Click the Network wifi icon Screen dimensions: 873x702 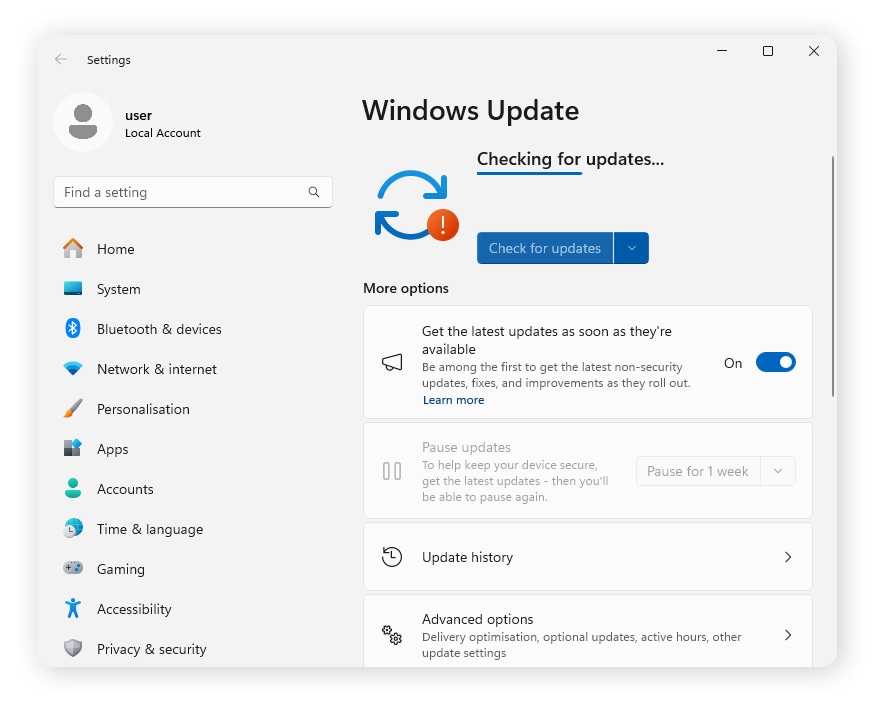pyautogui.click(x=73, y=369)
